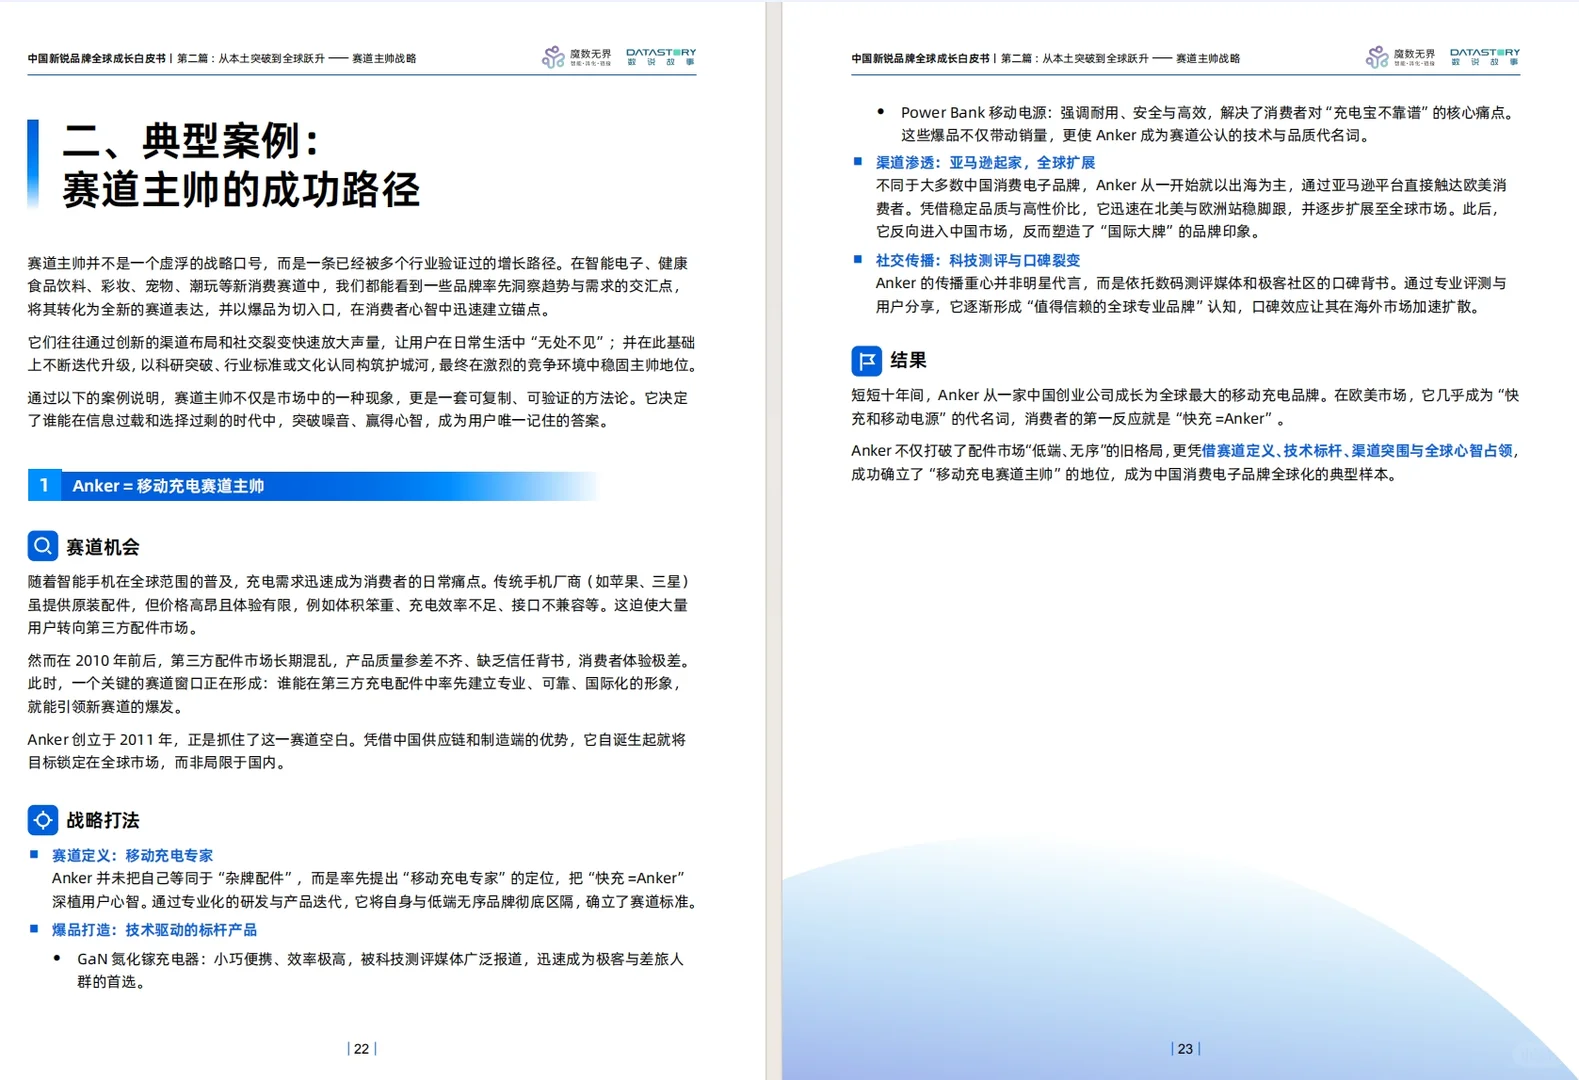
Task: Click blue subheading 爆品打造:技术驱动的标杆产品
Action: [x=154, y=930]
